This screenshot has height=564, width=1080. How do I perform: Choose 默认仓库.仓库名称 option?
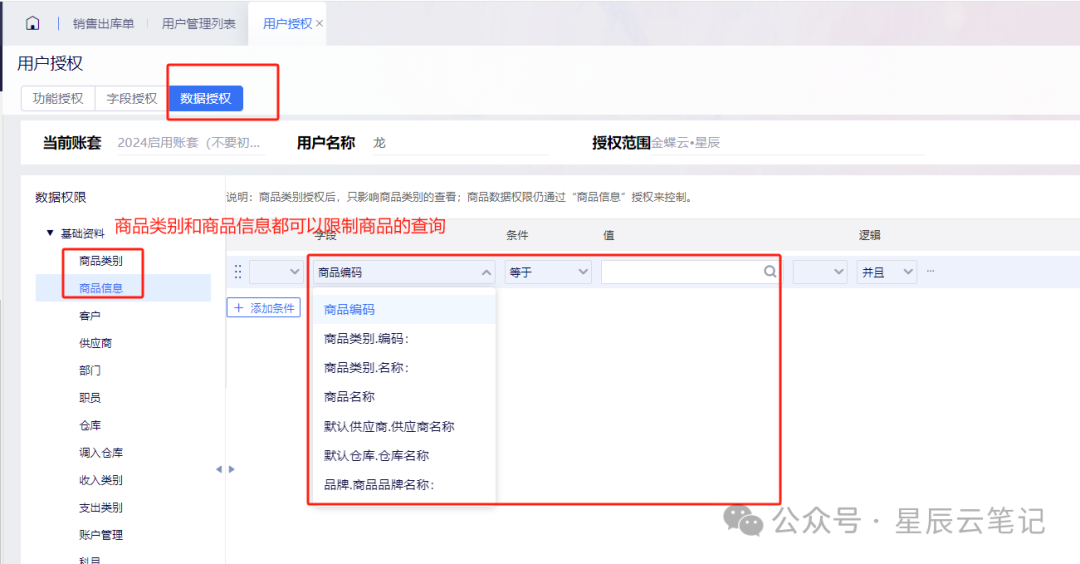pos(404,455)
